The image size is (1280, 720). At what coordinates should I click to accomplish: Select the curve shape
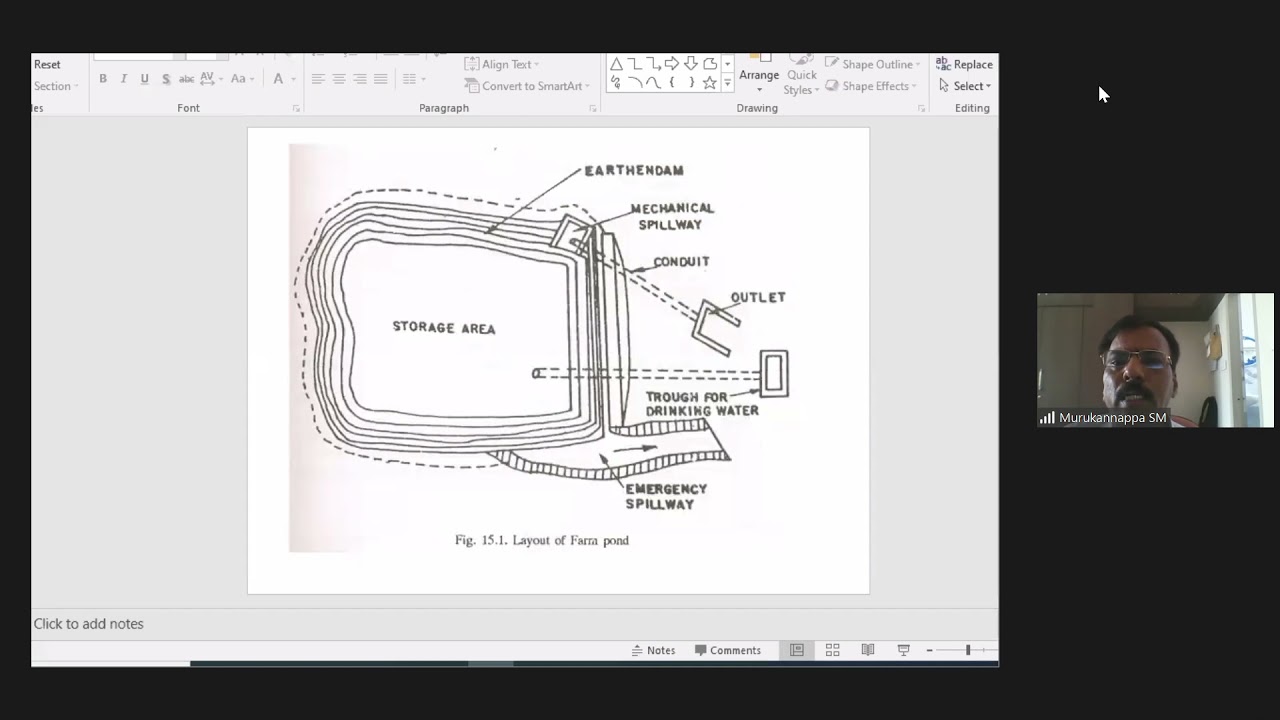click(x=653, y=83)
